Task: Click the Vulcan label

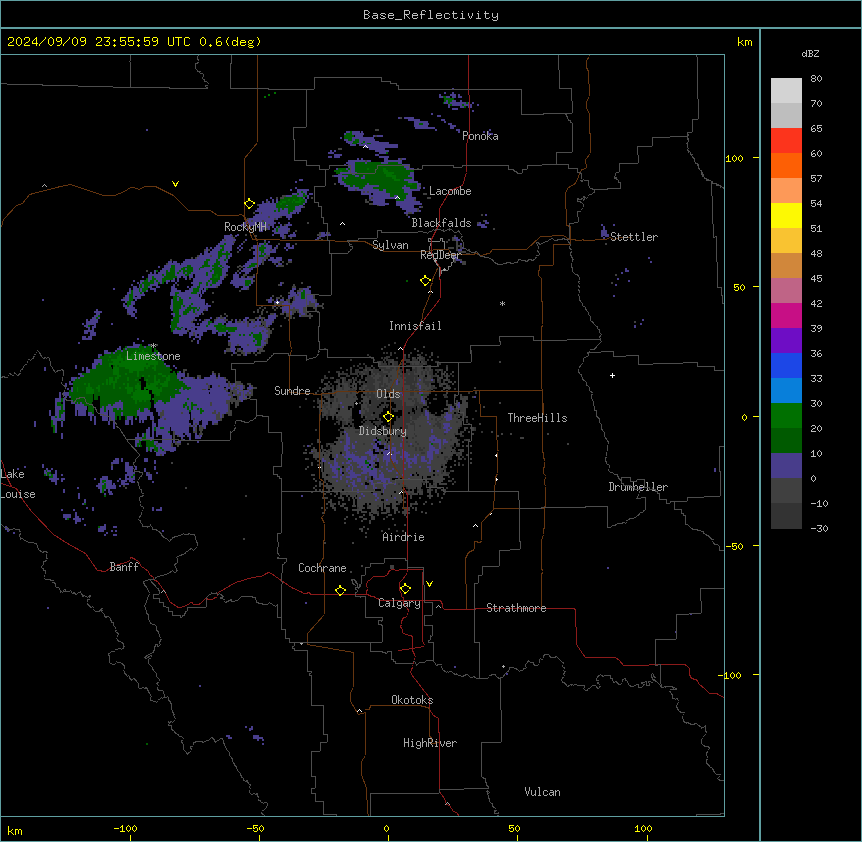Action: (x=542, y=792)
